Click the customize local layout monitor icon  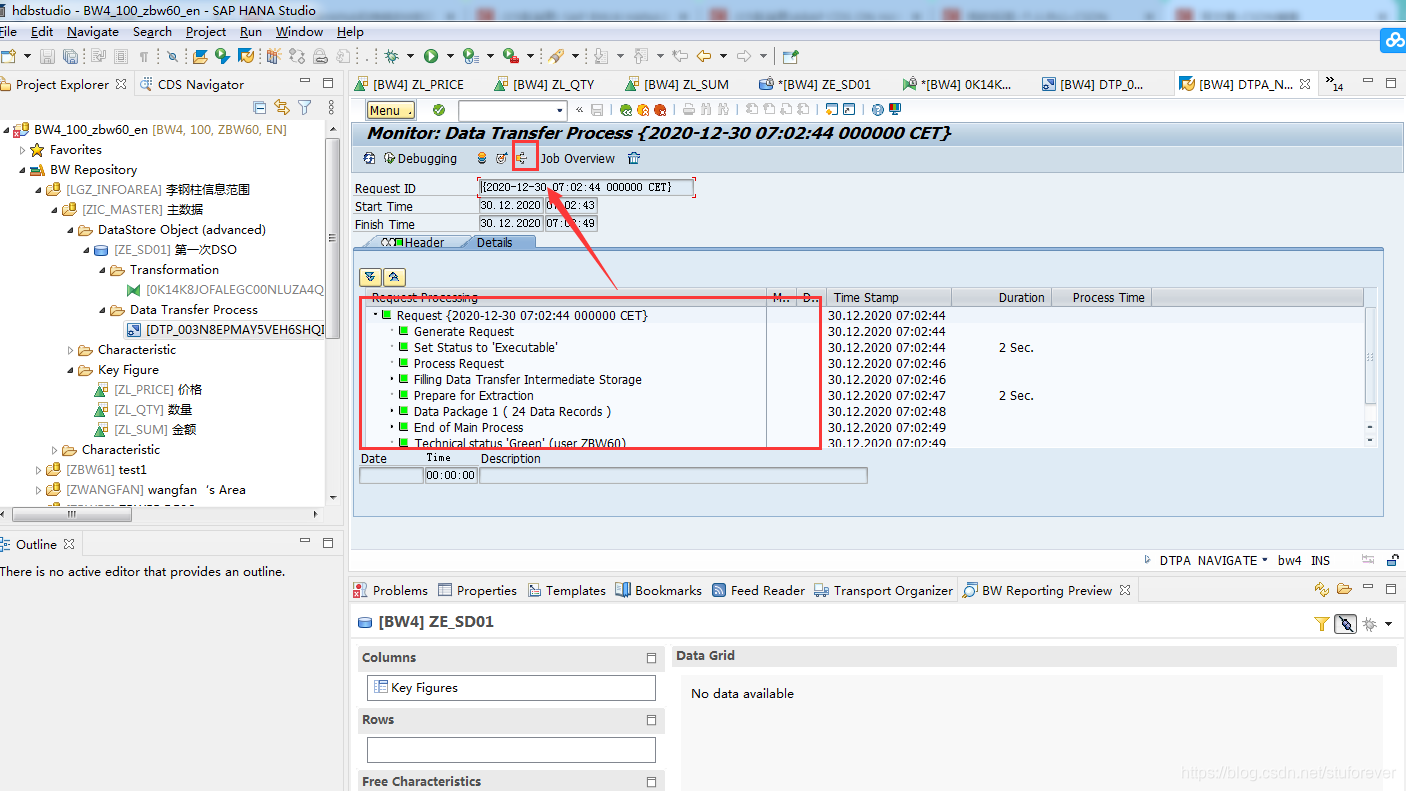pyautogui.click(x=895, y=110)
